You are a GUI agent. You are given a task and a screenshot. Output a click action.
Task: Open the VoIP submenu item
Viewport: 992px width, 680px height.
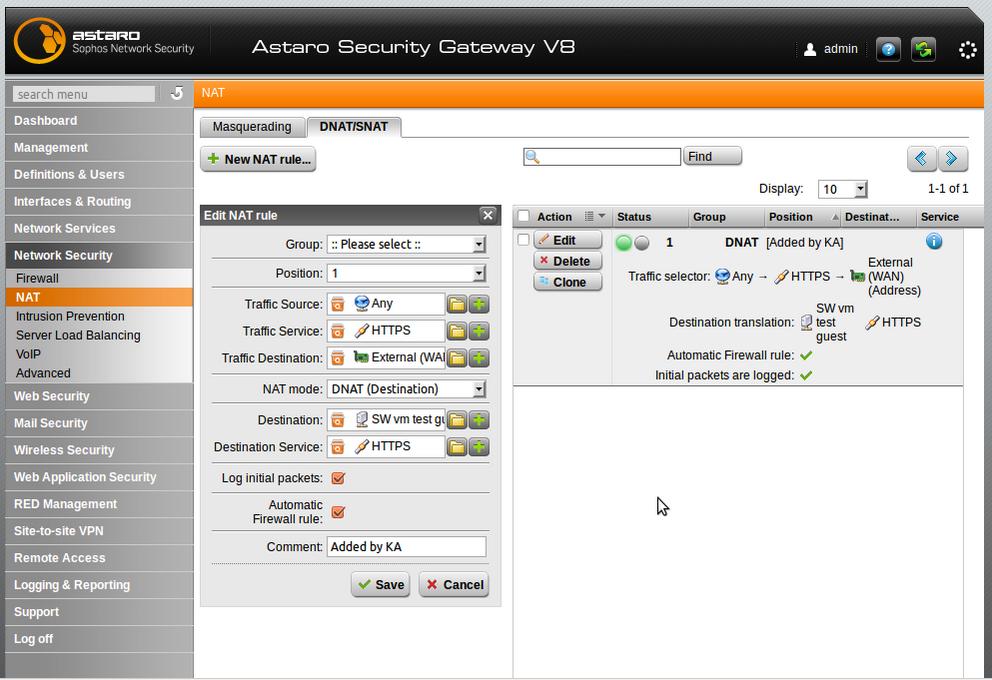pyautogui.click(x=99, y=354)
